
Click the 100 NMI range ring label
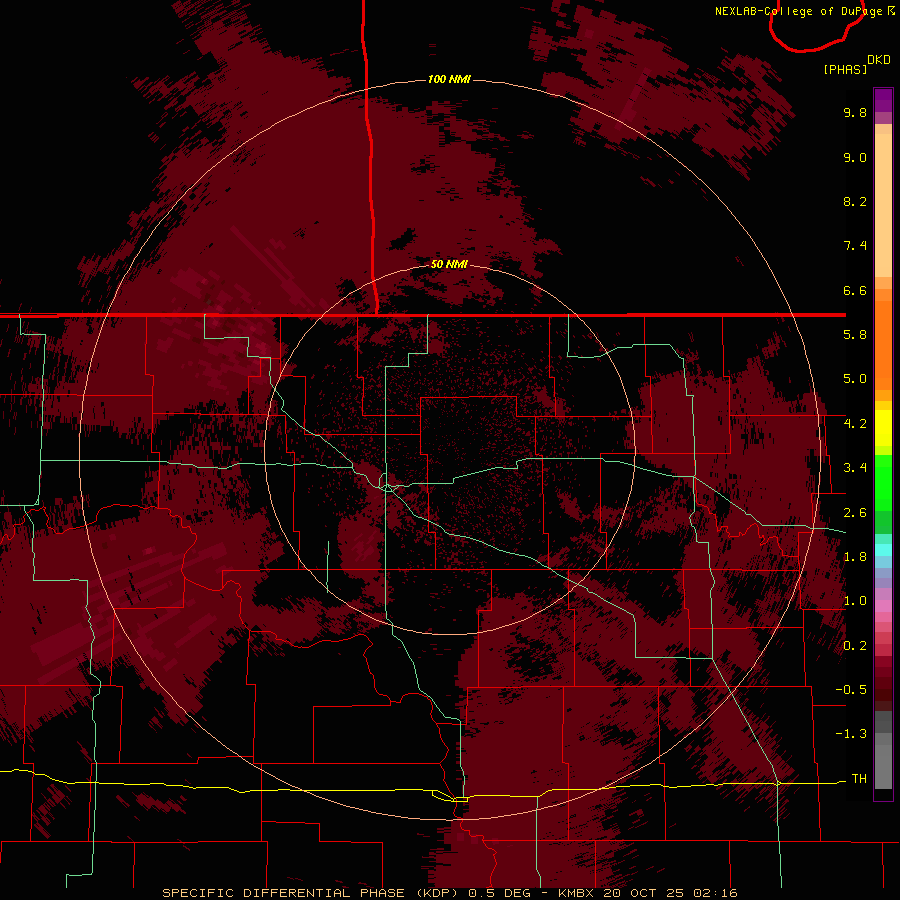coord(449,79)
